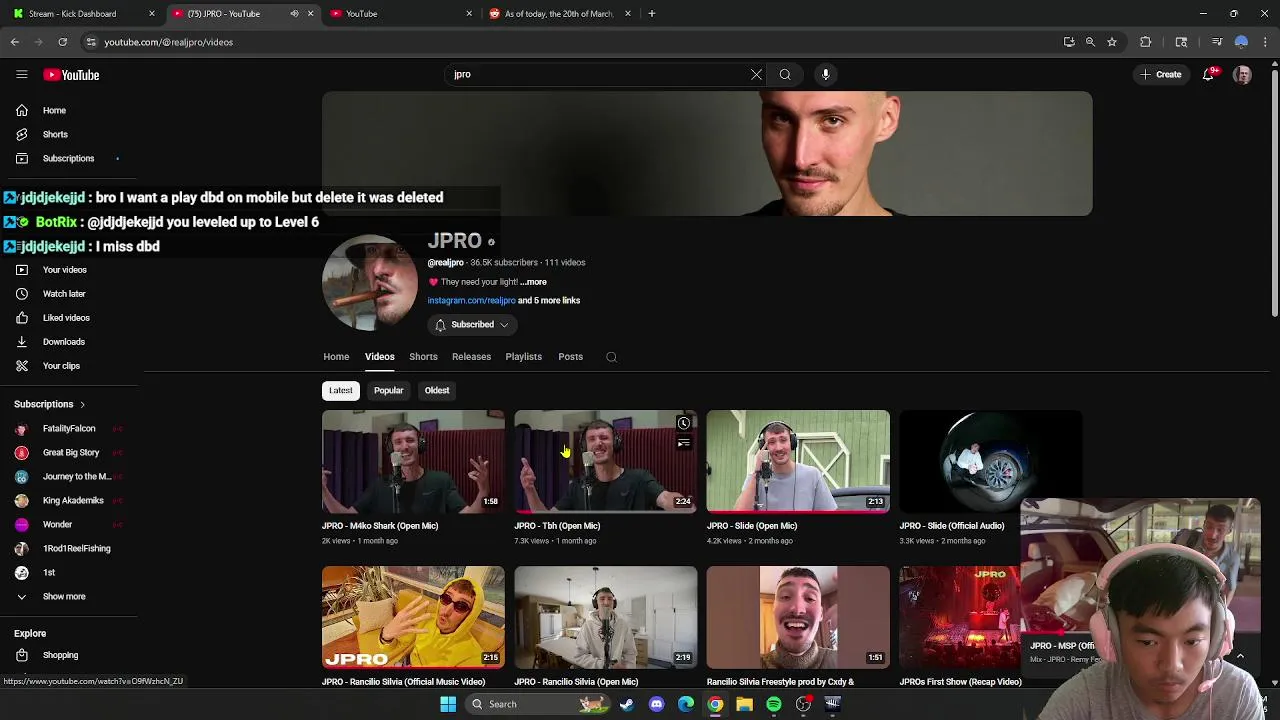Play JPRO - M4ko Shark (Open Mic) thumbnail
1280x720 pixels.
pyautogui.click(x=413, y=461)
